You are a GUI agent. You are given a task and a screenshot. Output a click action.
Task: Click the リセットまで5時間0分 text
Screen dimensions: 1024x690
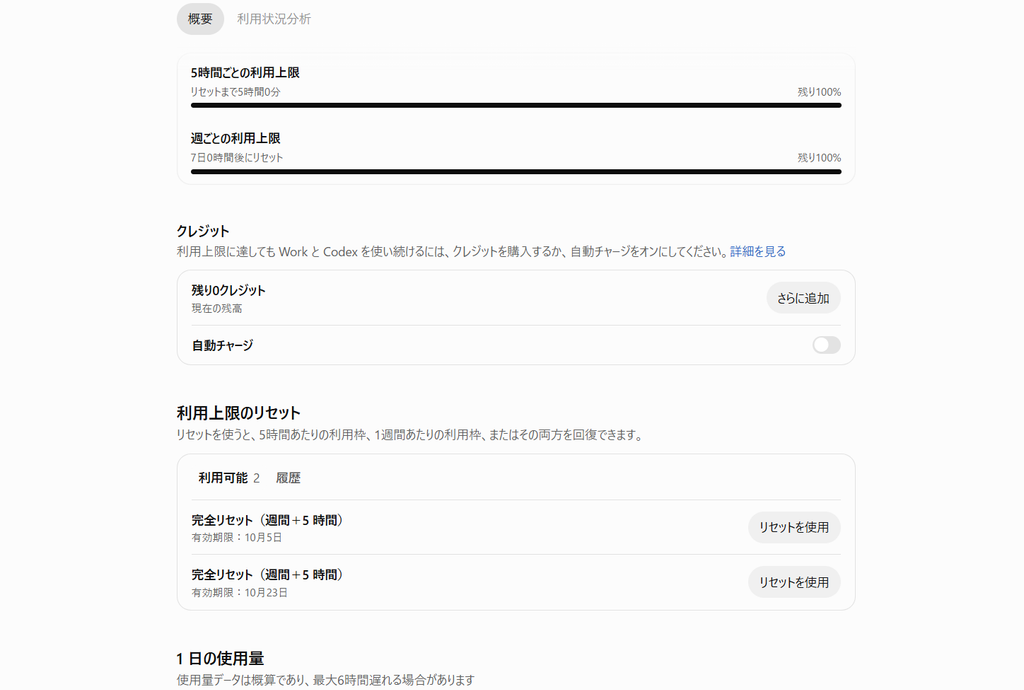[236, 92]
